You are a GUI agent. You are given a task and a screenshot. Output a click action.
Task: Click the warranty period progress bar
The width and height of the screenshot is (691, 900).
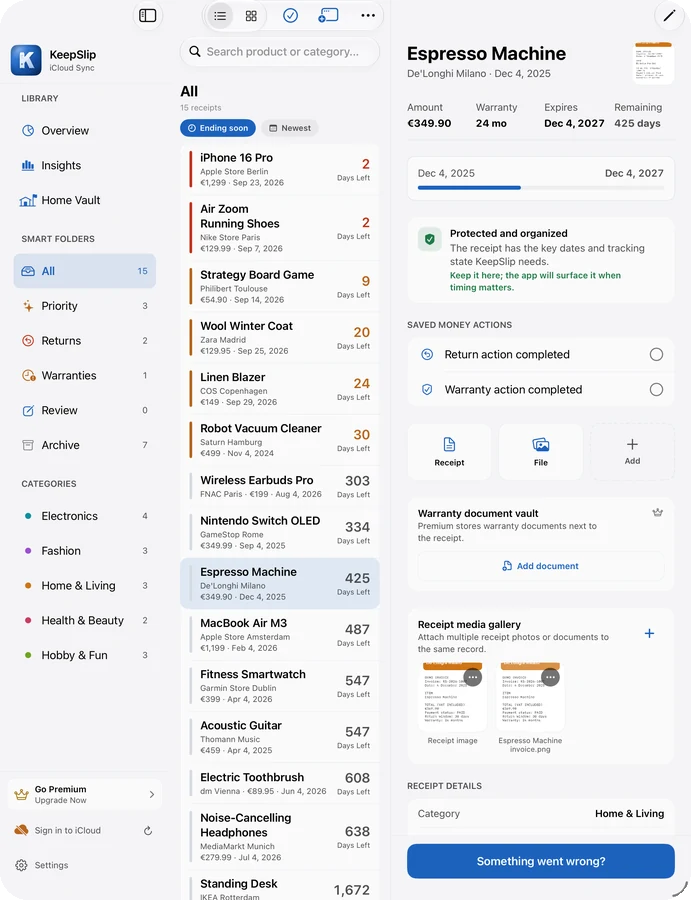point(541,188)
